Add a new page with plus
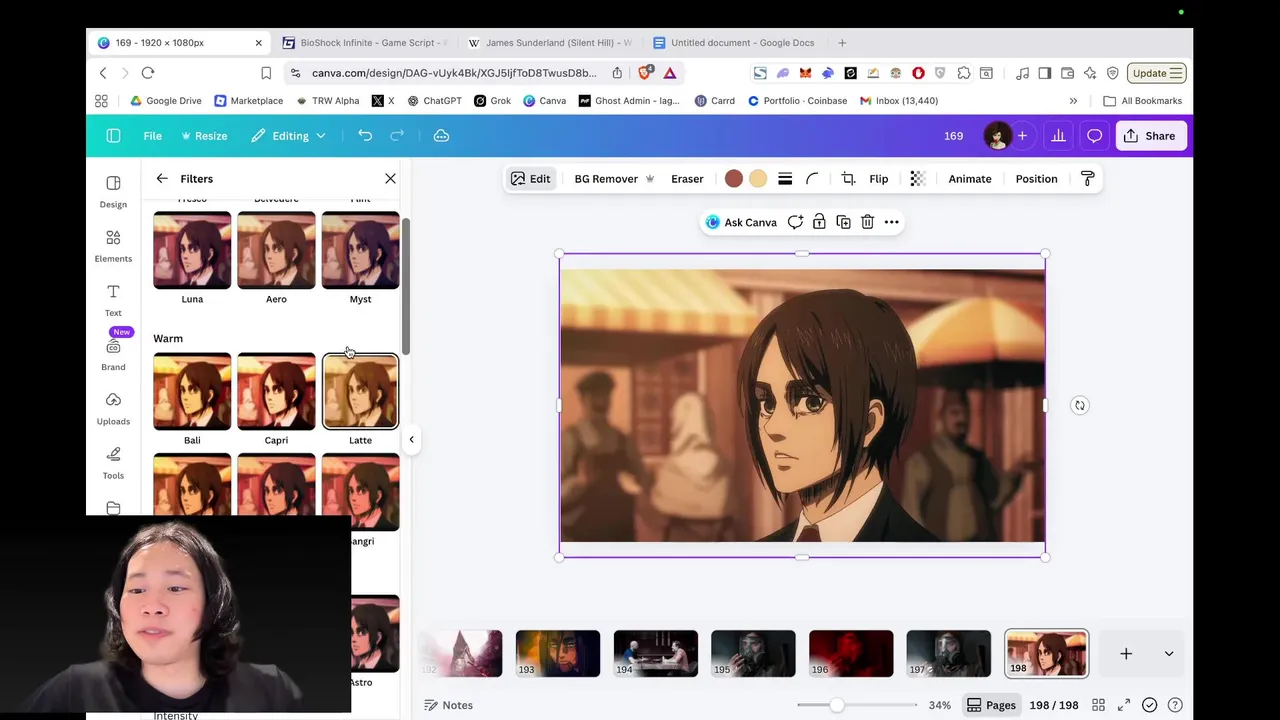 click(1126, 653)
